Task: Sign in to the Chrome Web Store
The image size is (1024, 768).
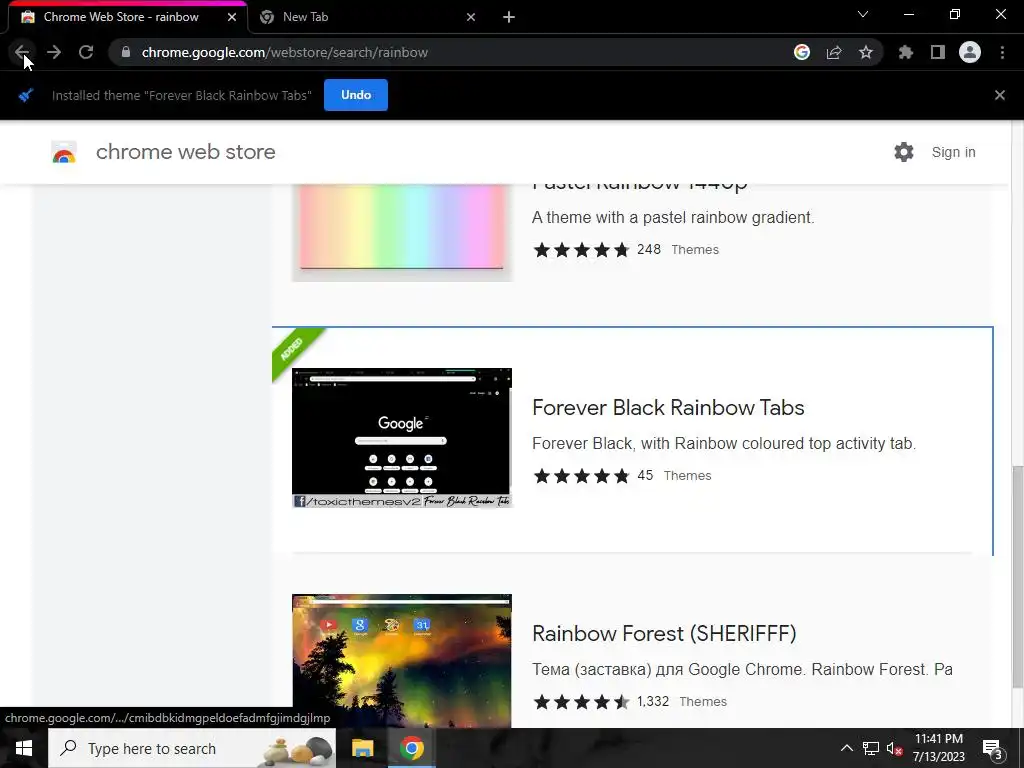Action: pyautogui.click(x=953, y=152)
